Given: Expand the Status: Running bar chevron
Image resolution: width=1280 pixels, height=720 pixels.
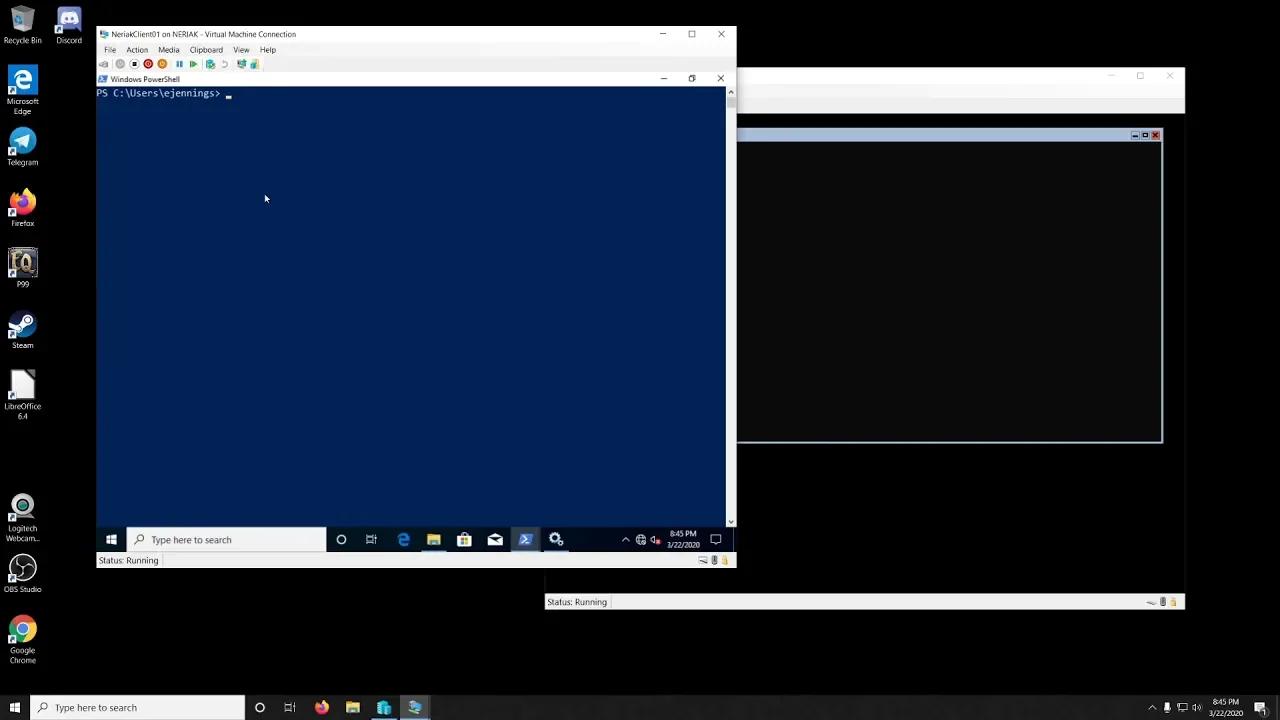Looking at the screenshot, I should (x=703, y=560).
